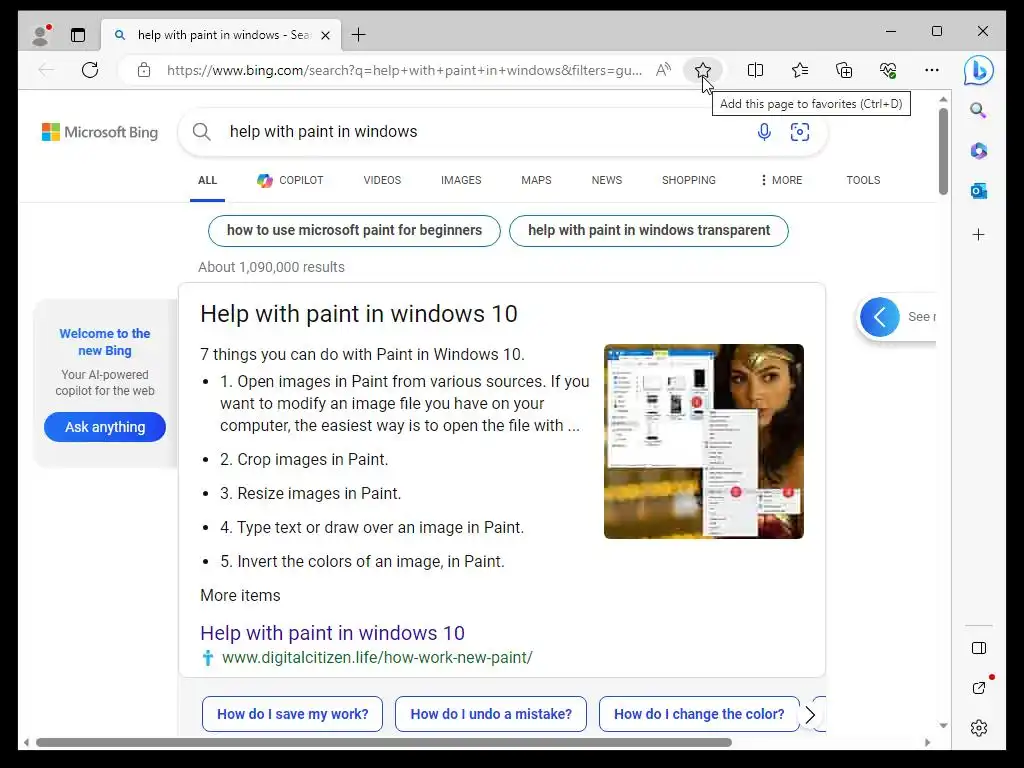Click the horizontal page scrollbar thumb
Viewport: 1024px width, 768px height.
pos(383,743)
